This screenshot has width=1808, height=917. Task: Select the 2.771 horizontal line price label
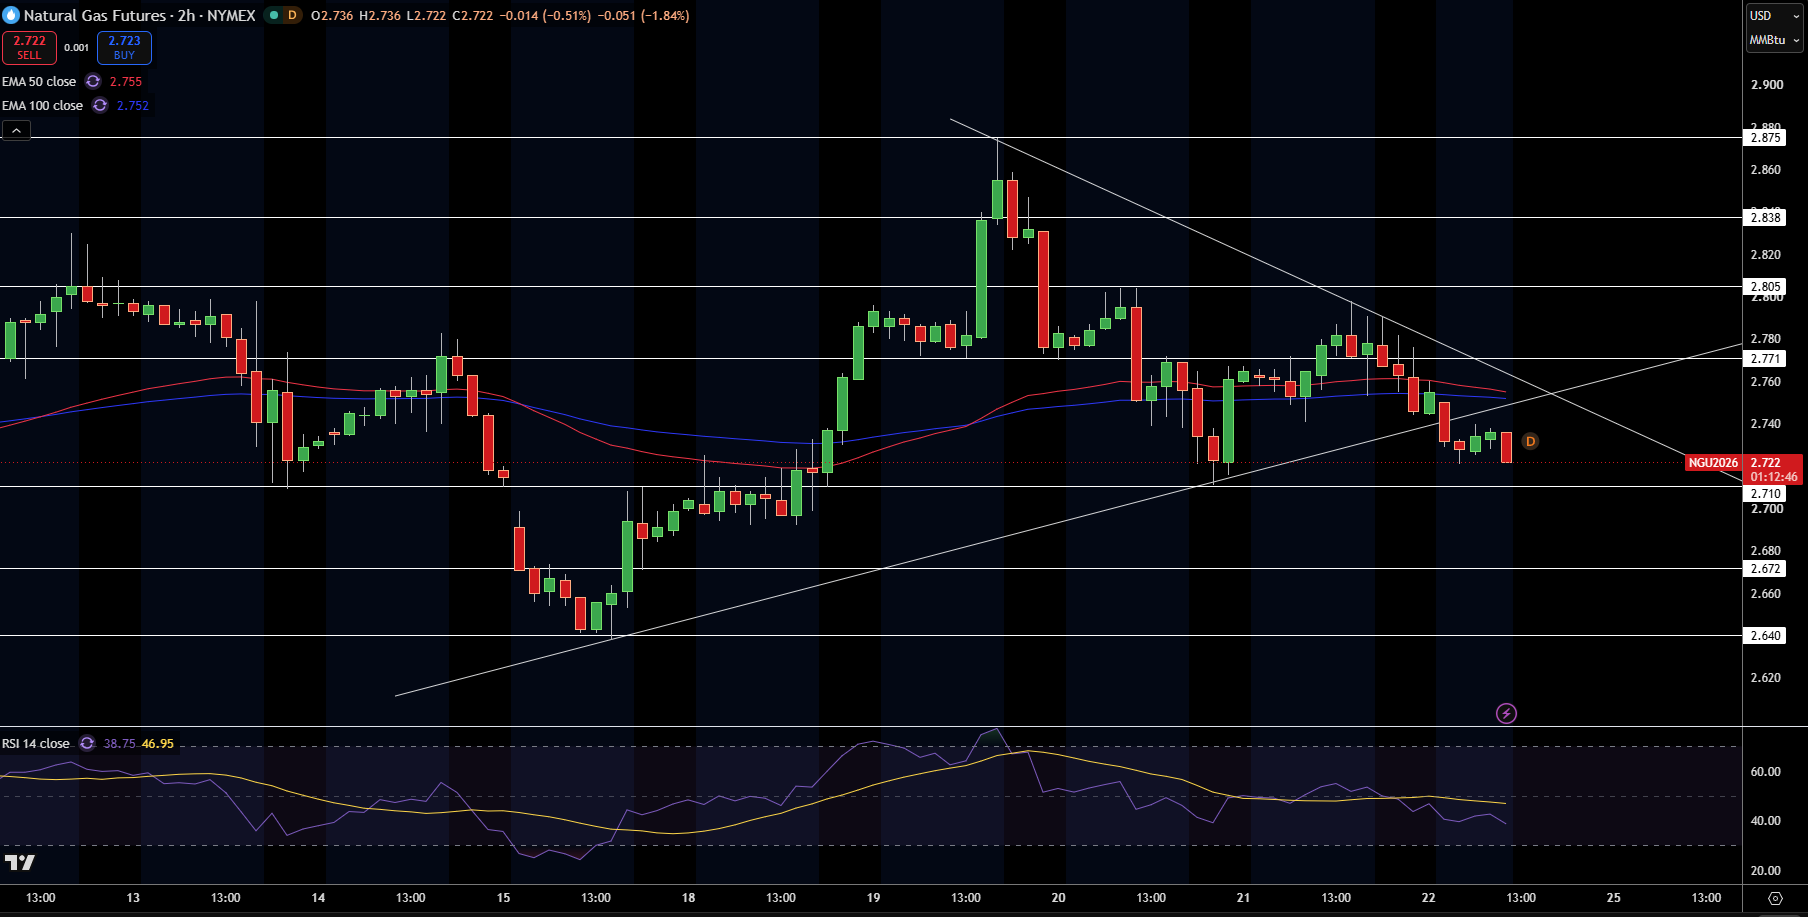1765,358
